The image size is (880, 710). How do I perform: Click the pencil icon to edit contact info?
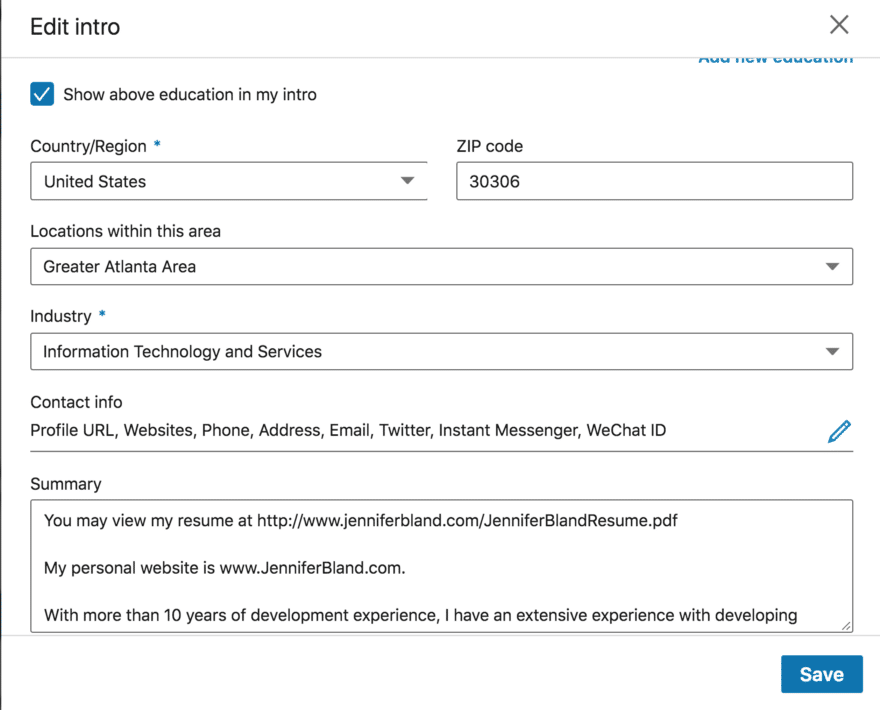tap(839, 431)
